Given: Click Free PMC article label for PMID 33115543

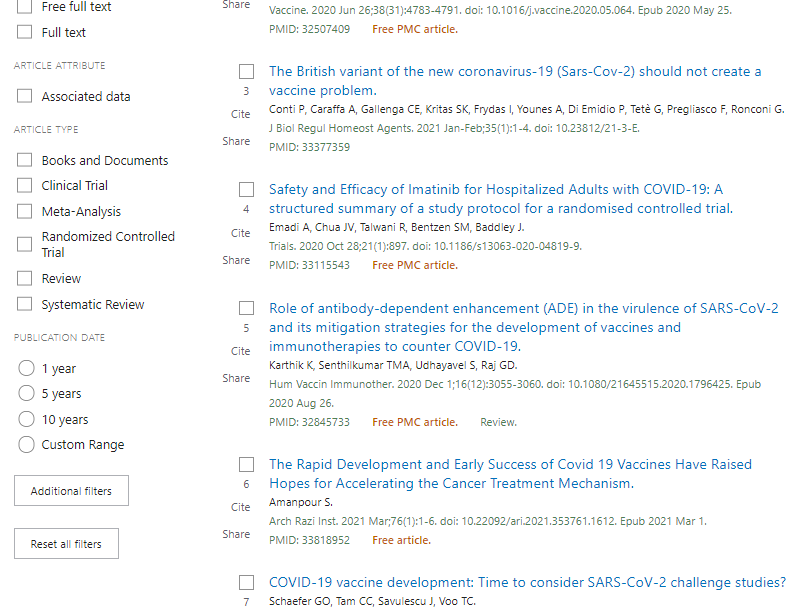Looking at the screenshot, I should [x=415, y=265].
